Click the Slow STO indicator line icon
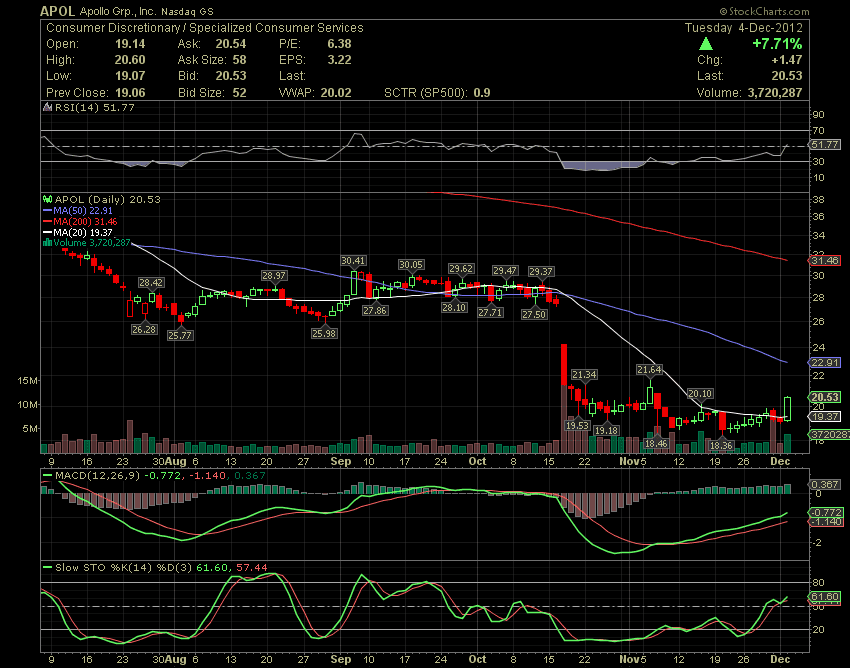The height and width of the screenshot is (668, 850). click(x=46, y=568)
